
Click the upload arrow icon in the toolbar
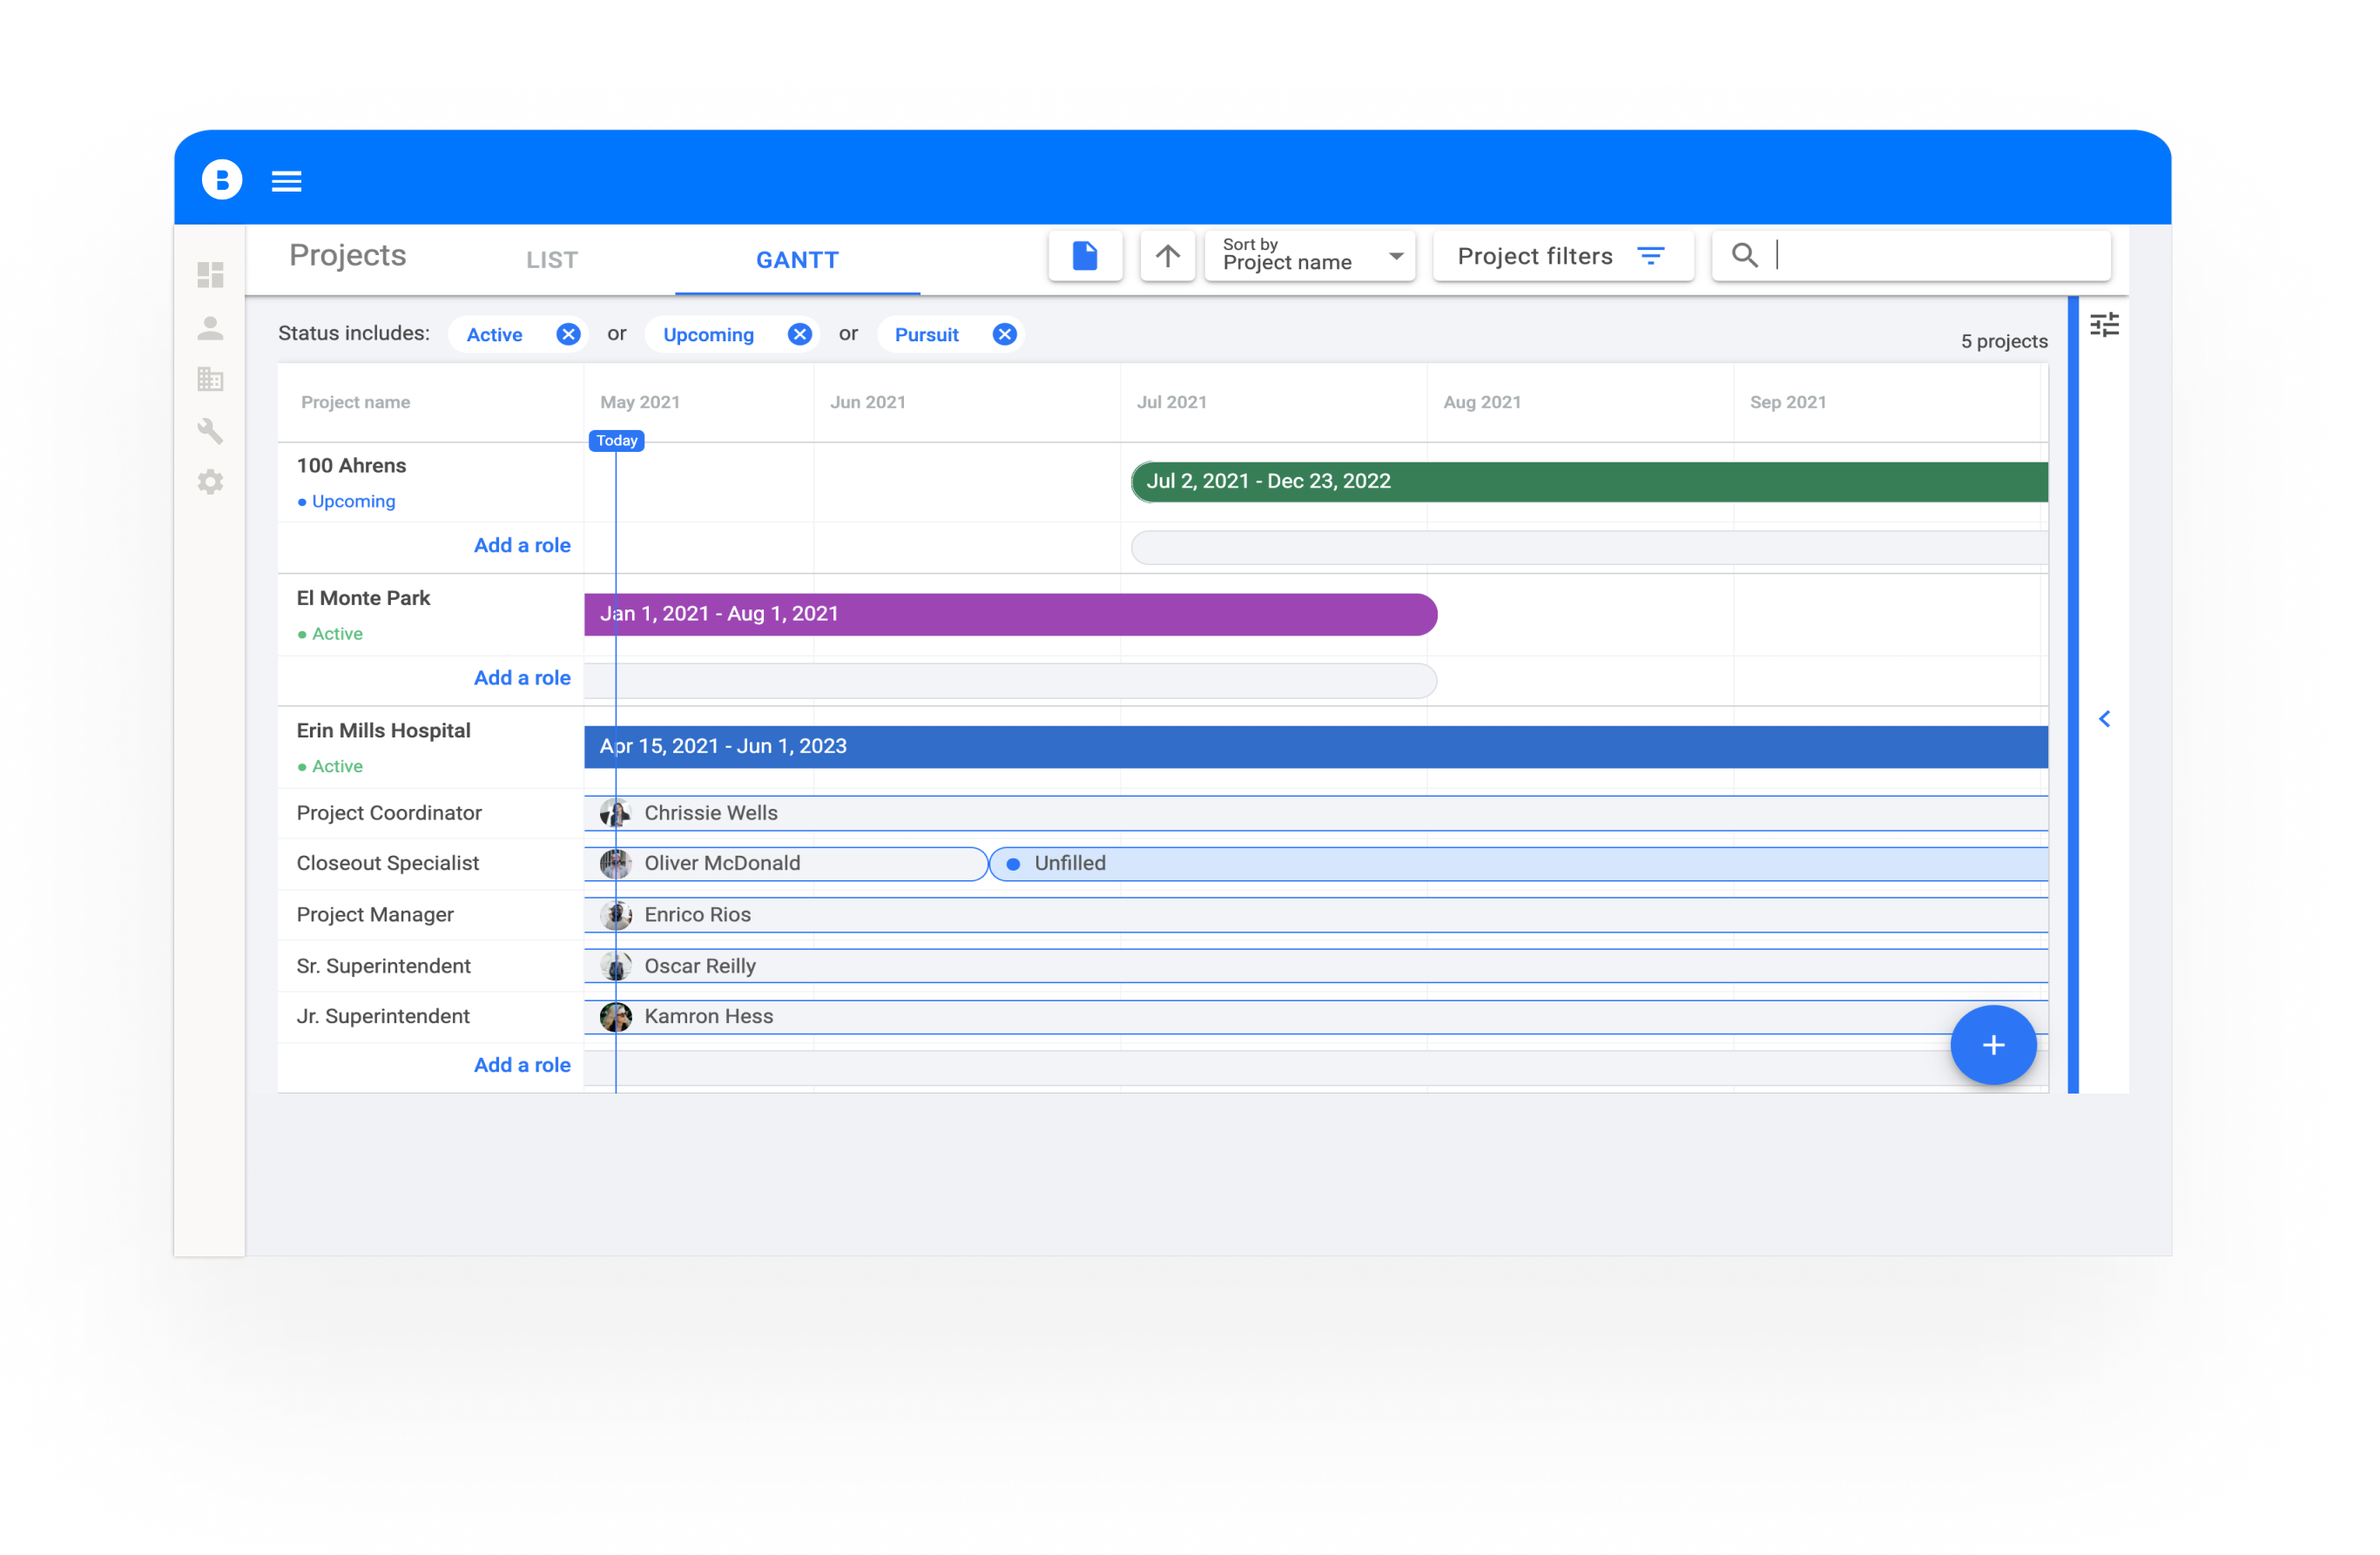click(x=1167, y=256)
